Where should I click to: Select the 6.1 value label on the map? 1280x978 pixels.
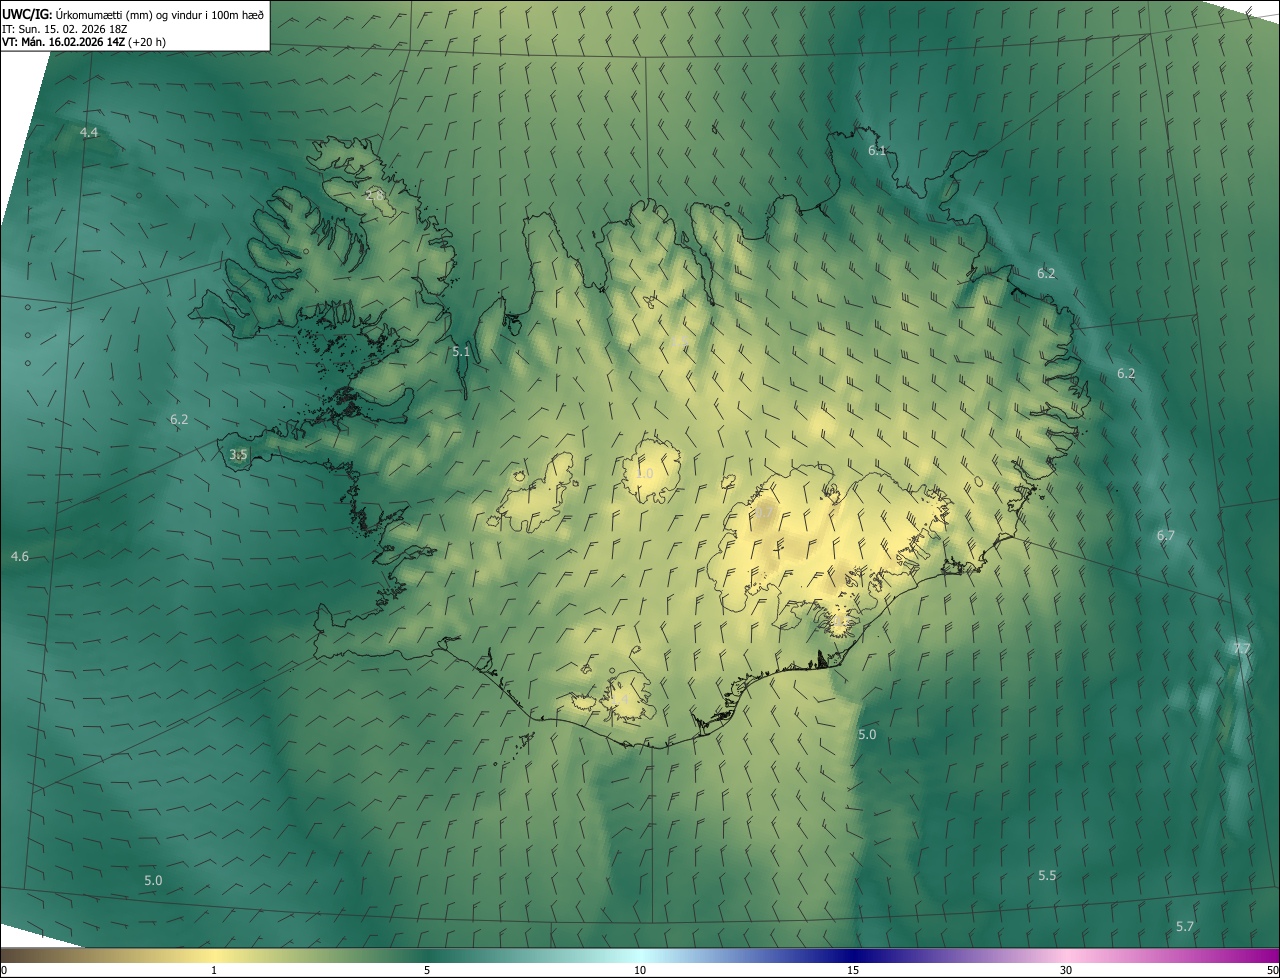(x=877, y=151)
